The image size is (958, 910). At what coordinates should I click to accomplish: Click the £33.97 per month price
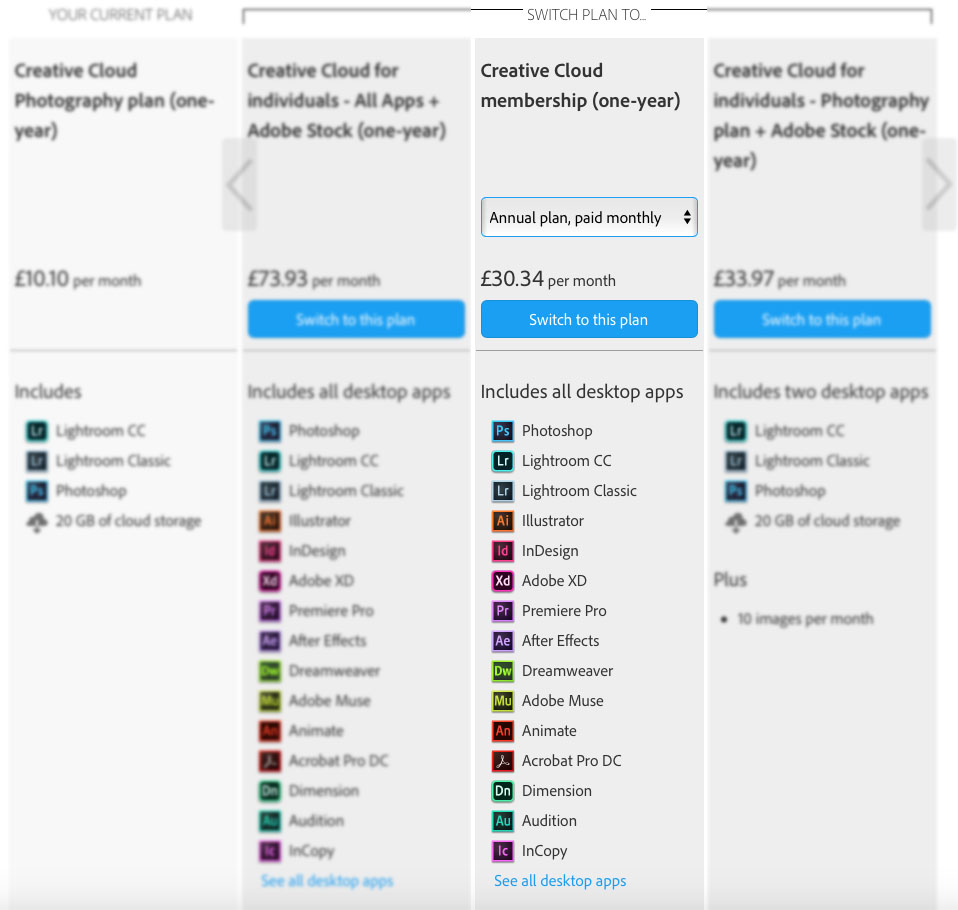coord(780,279)
